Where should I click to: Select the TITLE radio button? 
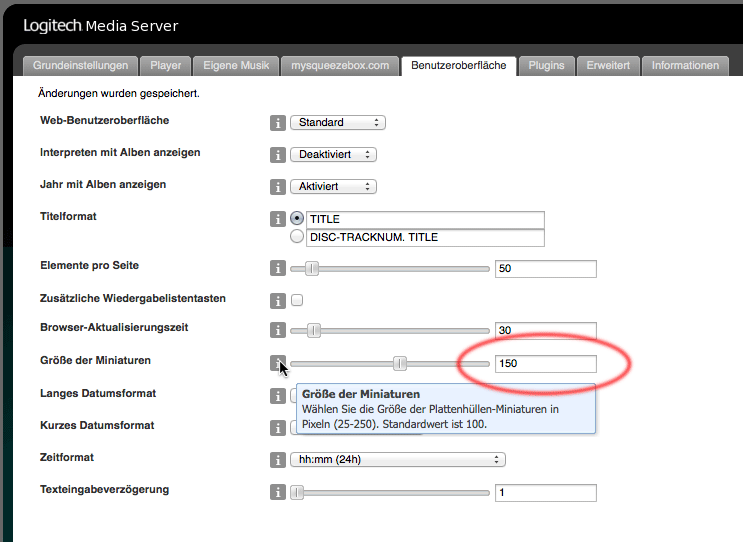297,219
